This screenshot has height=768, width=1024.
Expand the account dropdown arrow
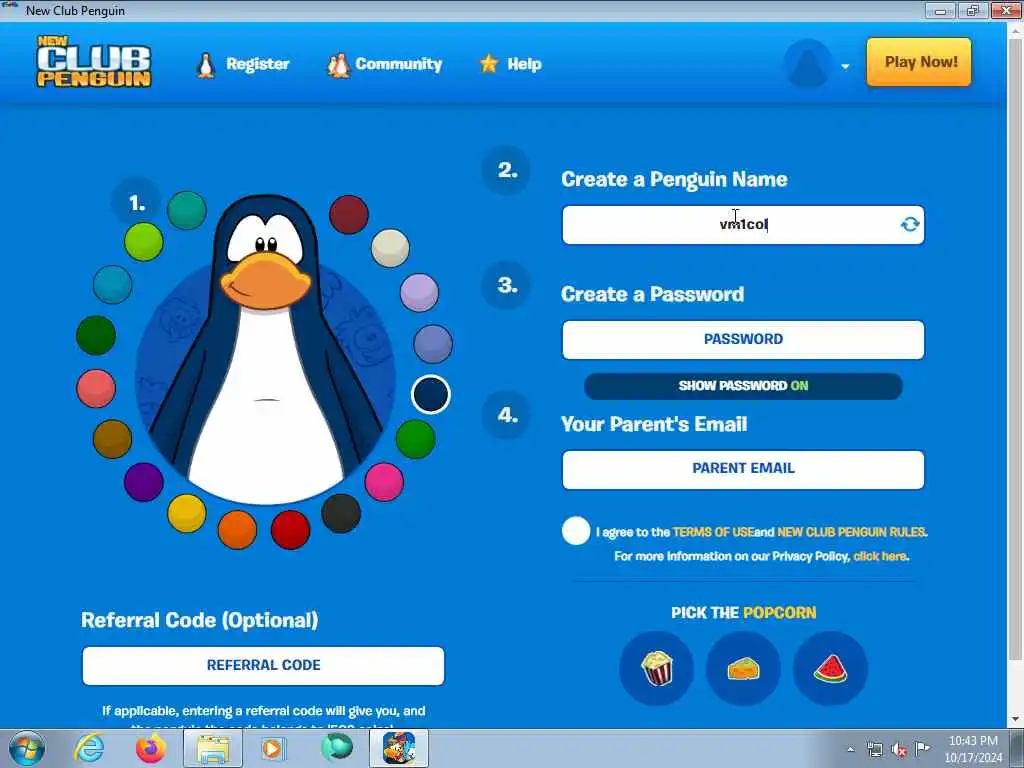(x=845, y=67)
